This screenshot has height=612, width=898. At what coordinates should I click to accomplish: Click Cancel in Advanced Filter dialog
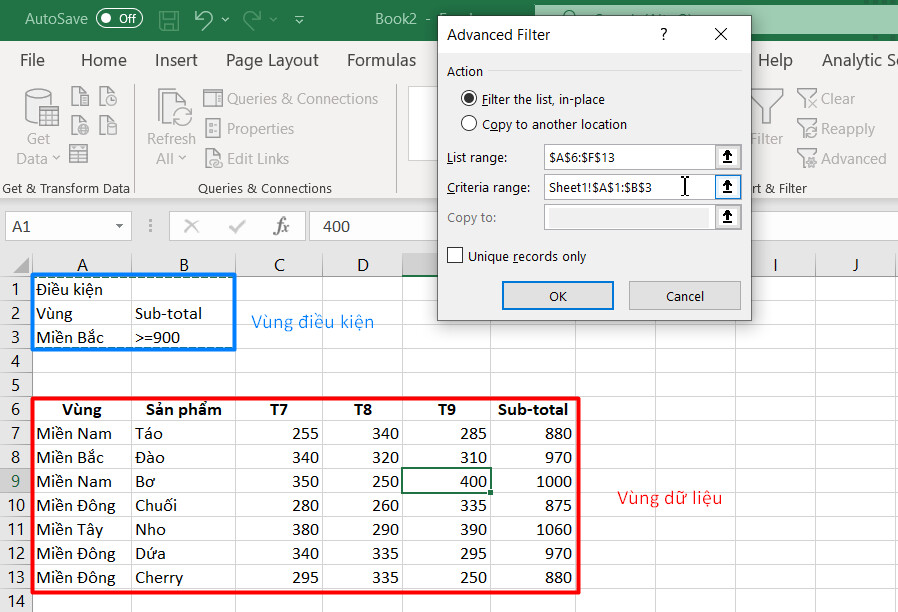pos(684,296)
